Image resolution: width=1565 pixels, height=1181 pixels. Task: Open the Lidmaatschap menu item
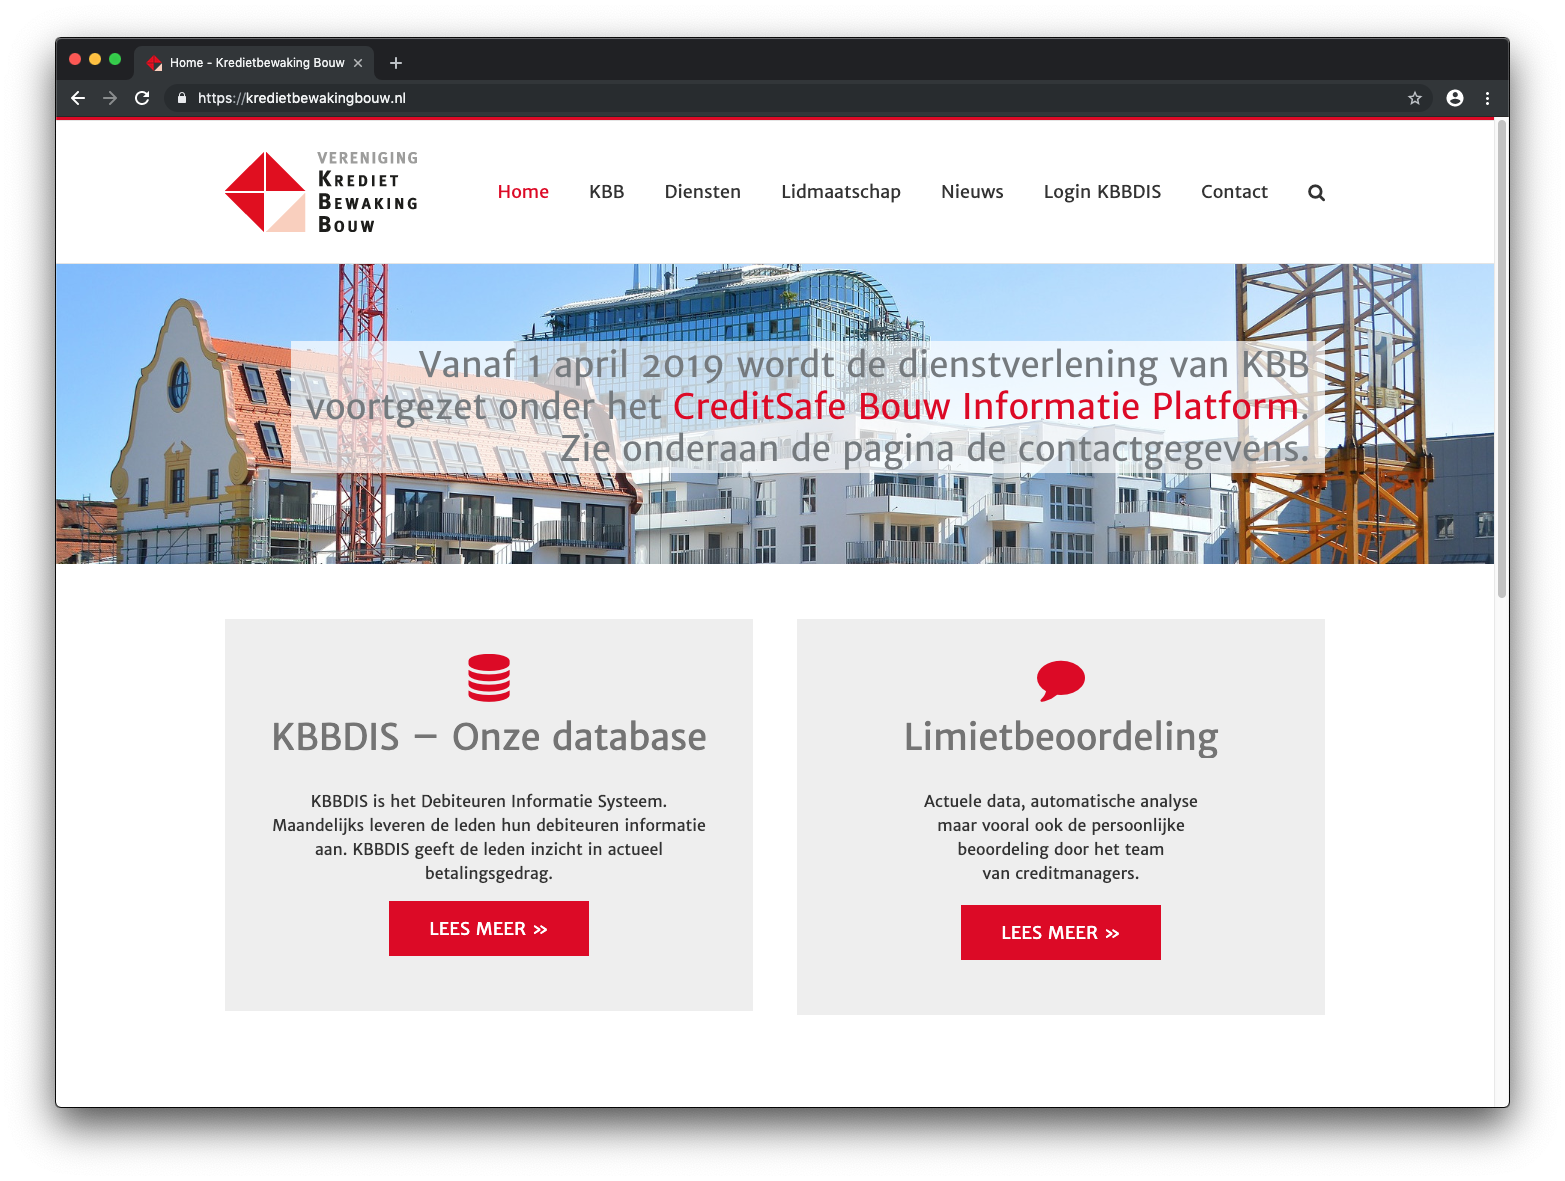click(840, 192)
